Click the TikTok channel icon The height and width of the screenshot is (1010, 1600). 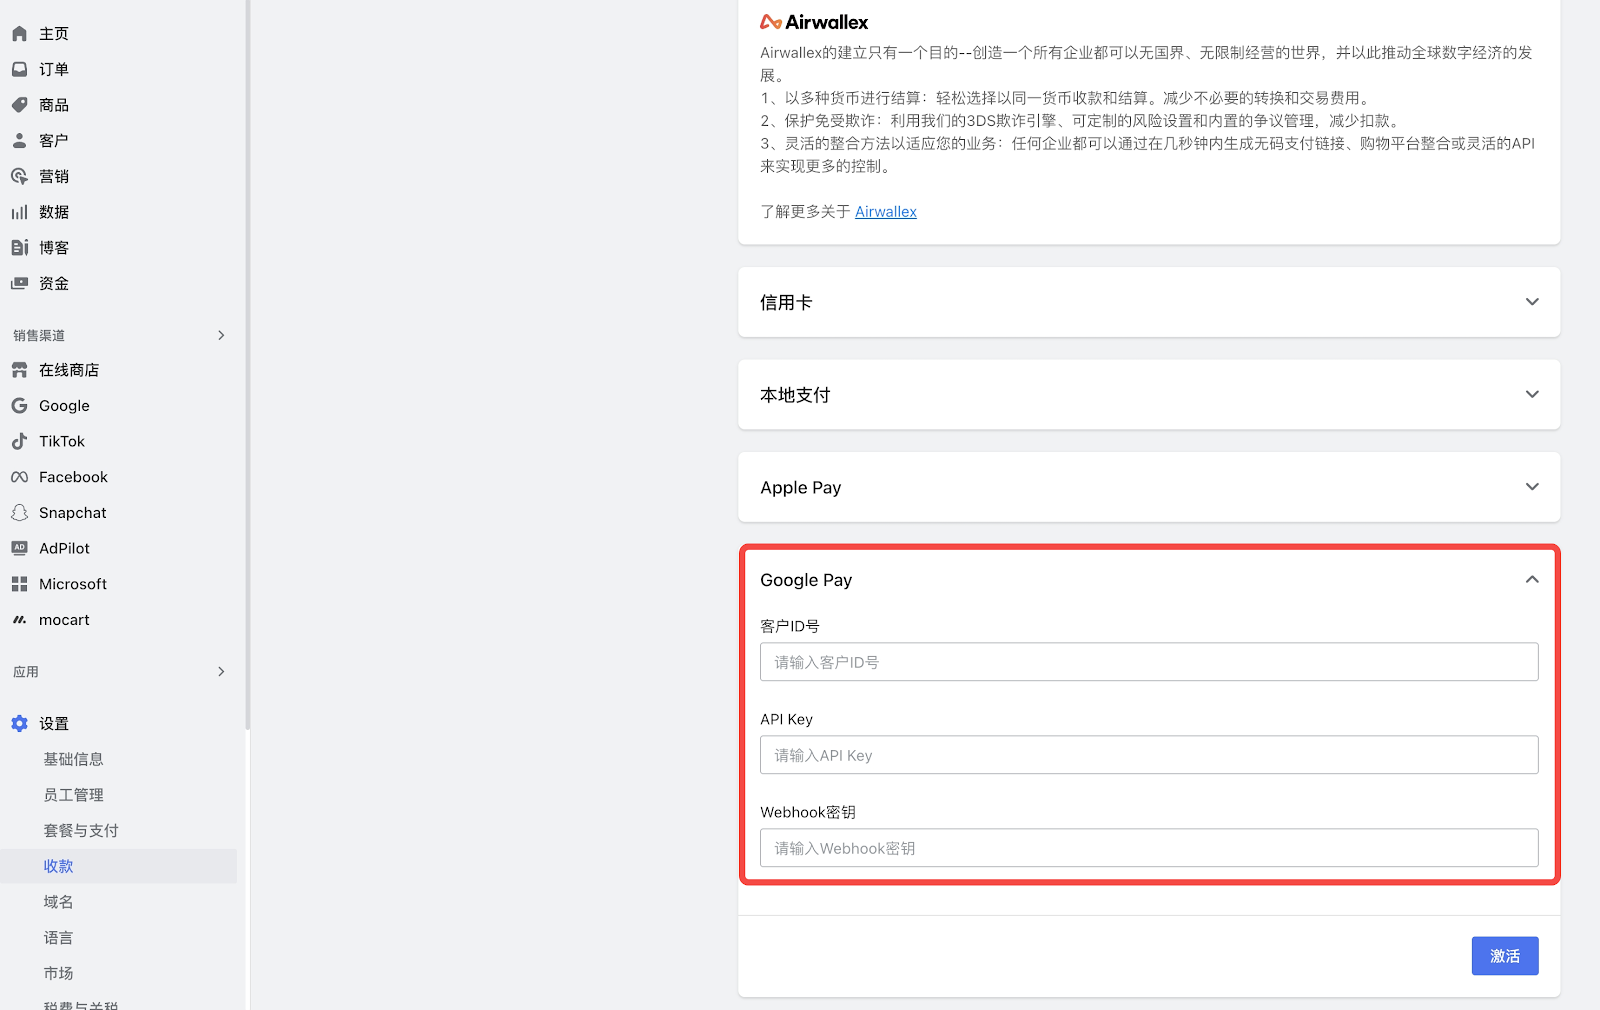coord(19,441)
